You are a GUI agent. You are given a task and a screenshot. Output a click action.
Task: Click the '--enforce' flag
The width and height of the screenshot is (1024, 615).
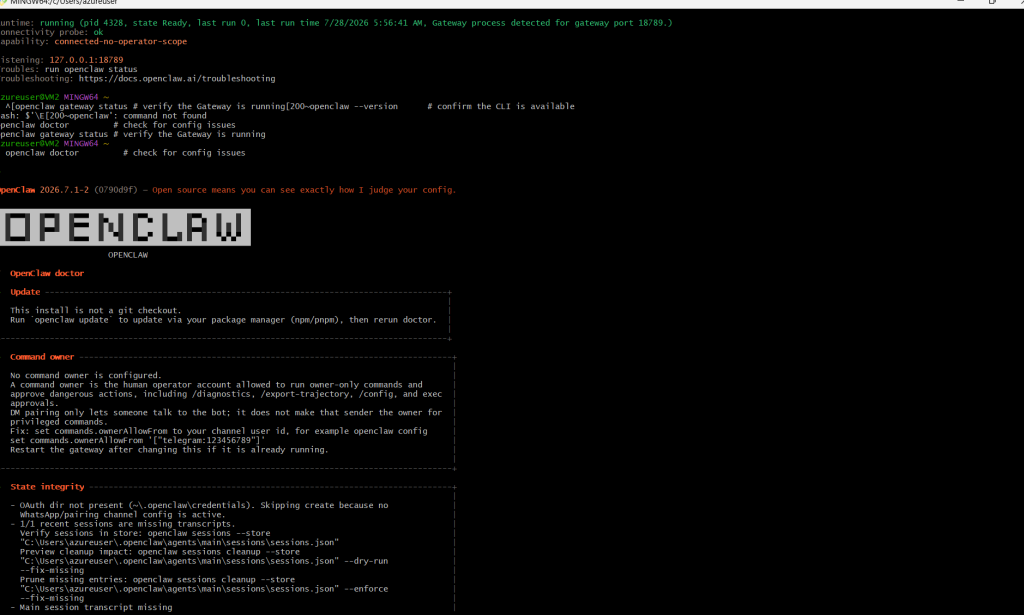(x=366, y=589)
